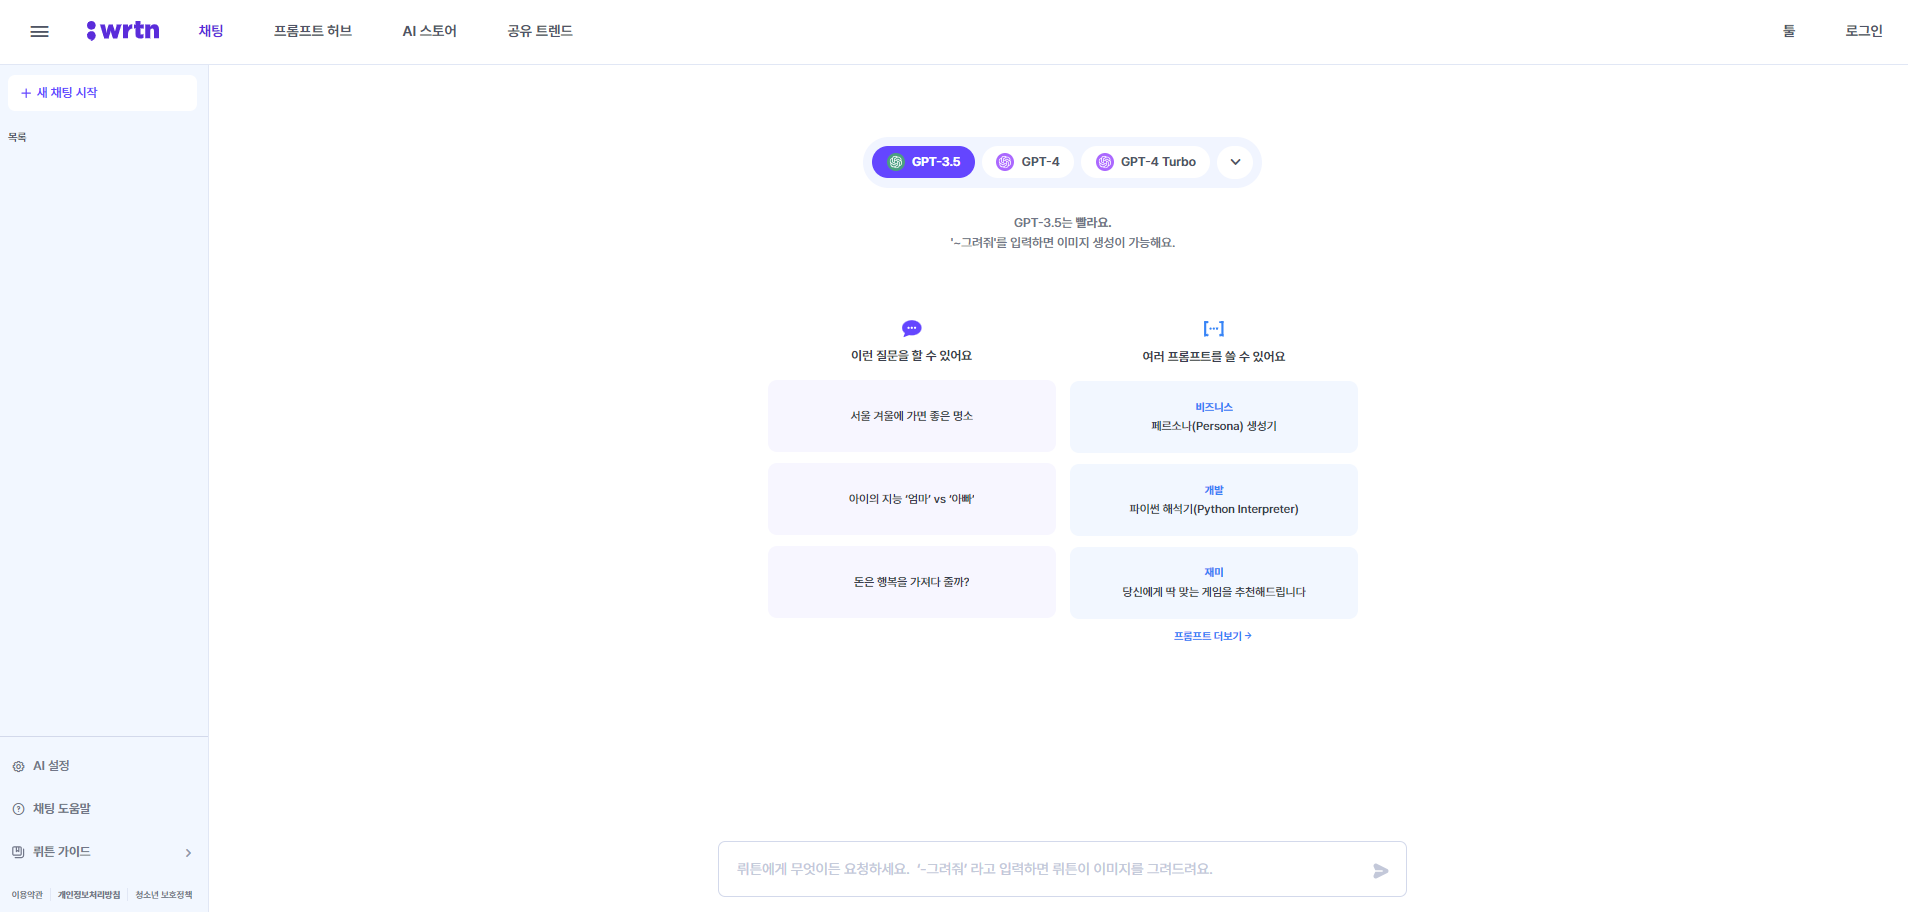This screenshot has height=912, width=1908.
Task: Click the 채팅 도움말 question mark icon
Action: coord(18,808)
